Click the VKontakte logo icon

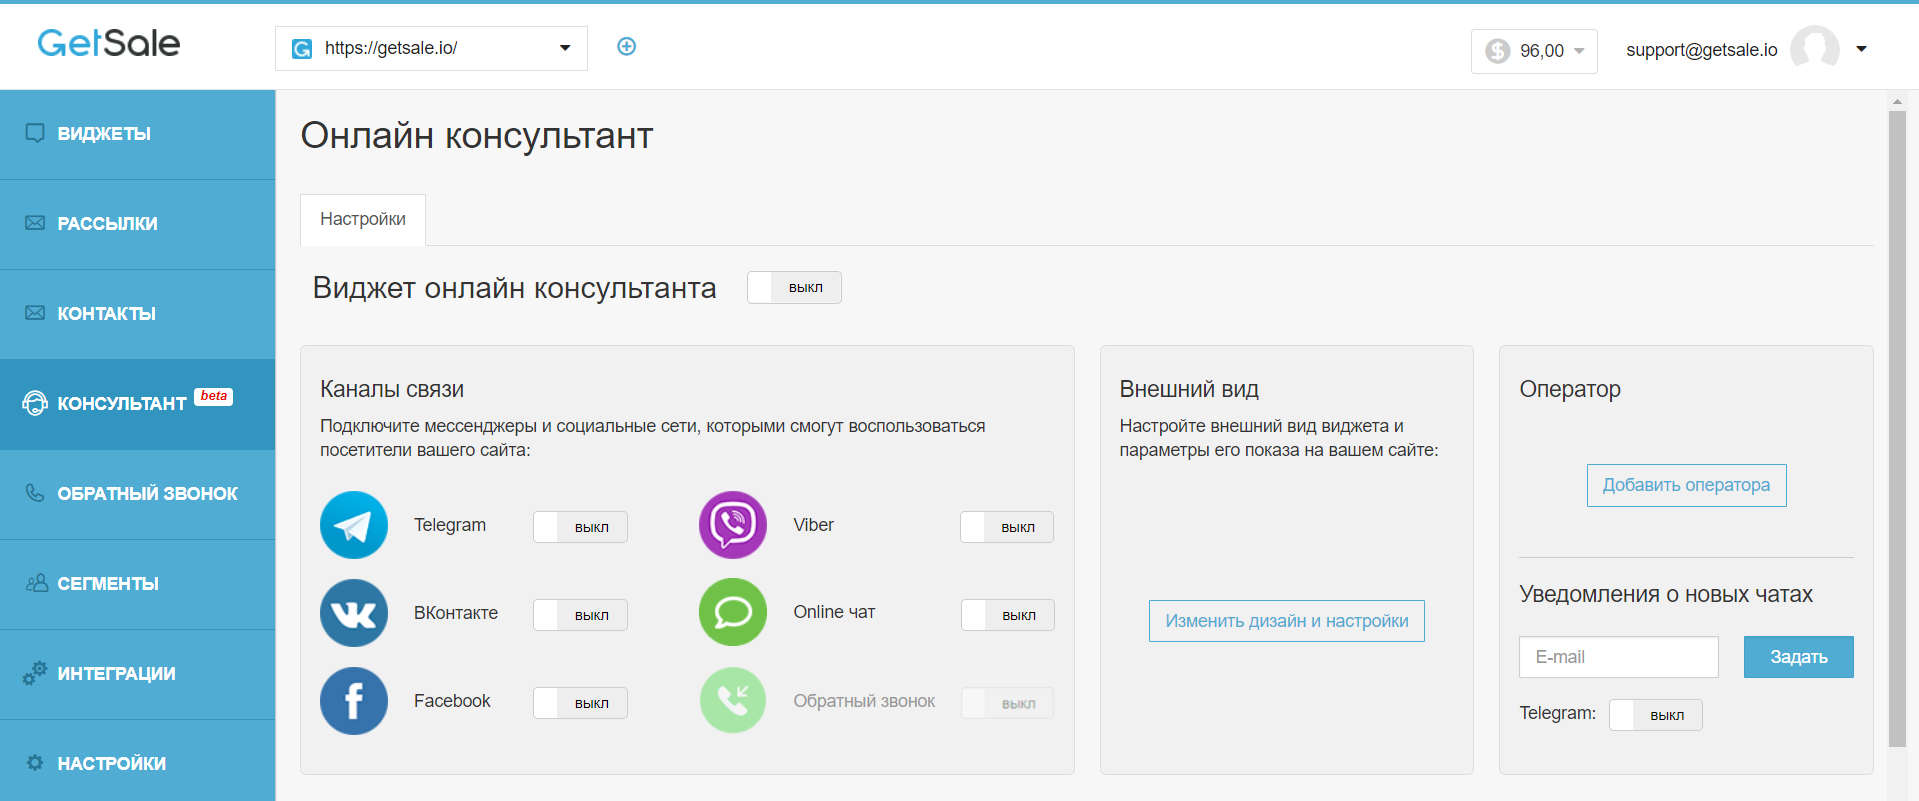(x=354, y=613)
